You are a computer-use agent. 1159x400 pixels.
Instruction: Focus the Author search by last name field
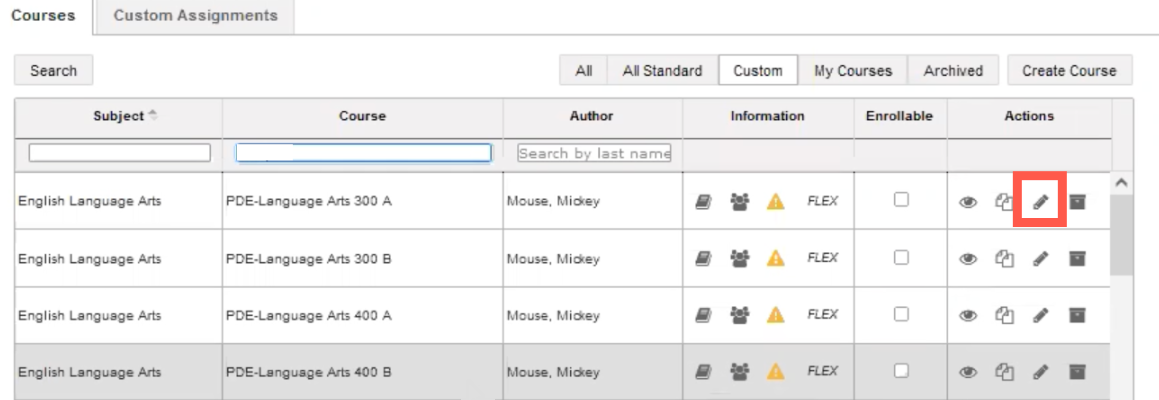point(594,153)
